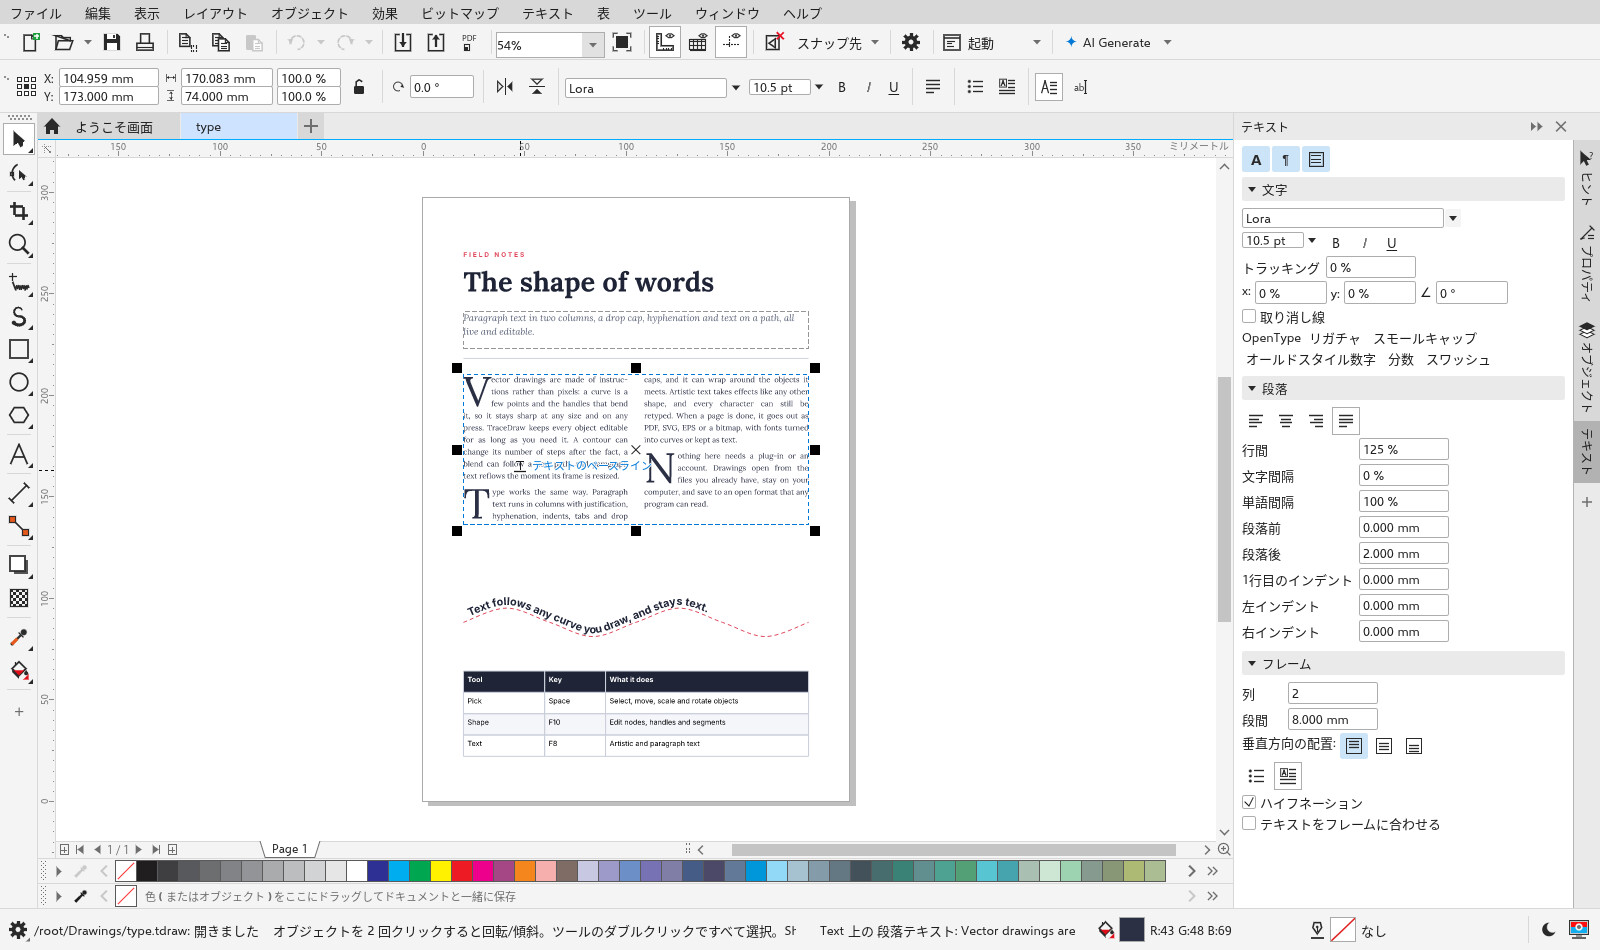Viewport: 1600px width, 950px height.
Task: Select the Polygon tool
Action: 18,416
